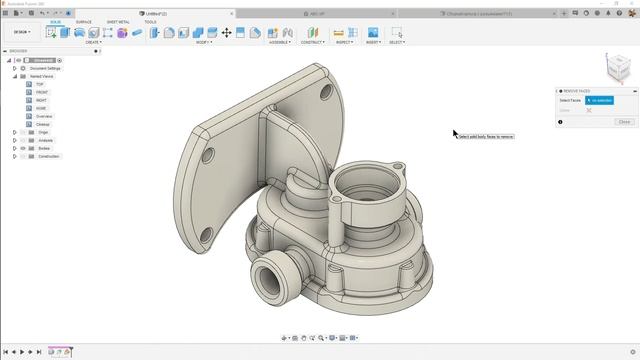Click the Display Settings icon in navigation bar
Screen dimensions: 640x360
pyautogui.click(x=332, y=338)
